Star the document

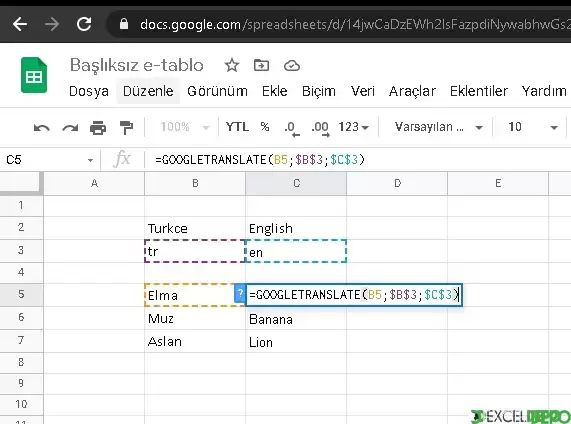coord(232,66)
